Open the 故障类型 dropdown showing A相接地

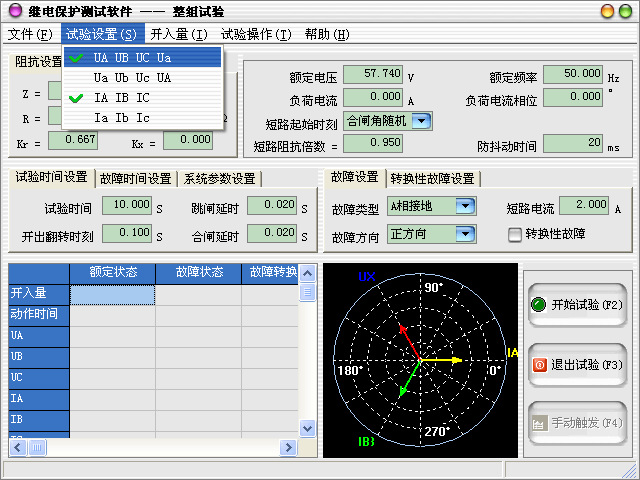(x=464, y=207)
